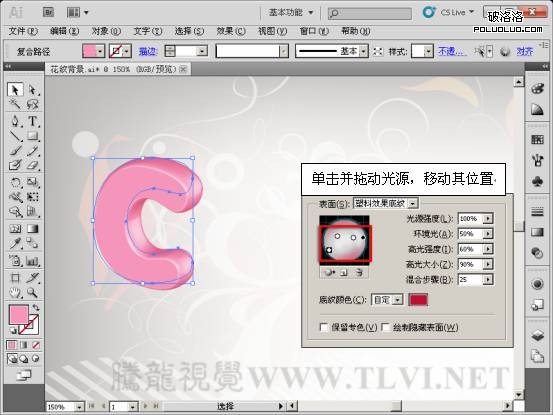This screenshot has width=553, height=415.
Task: Switch to Draw Inside mode
Action: tap(35, 359)
